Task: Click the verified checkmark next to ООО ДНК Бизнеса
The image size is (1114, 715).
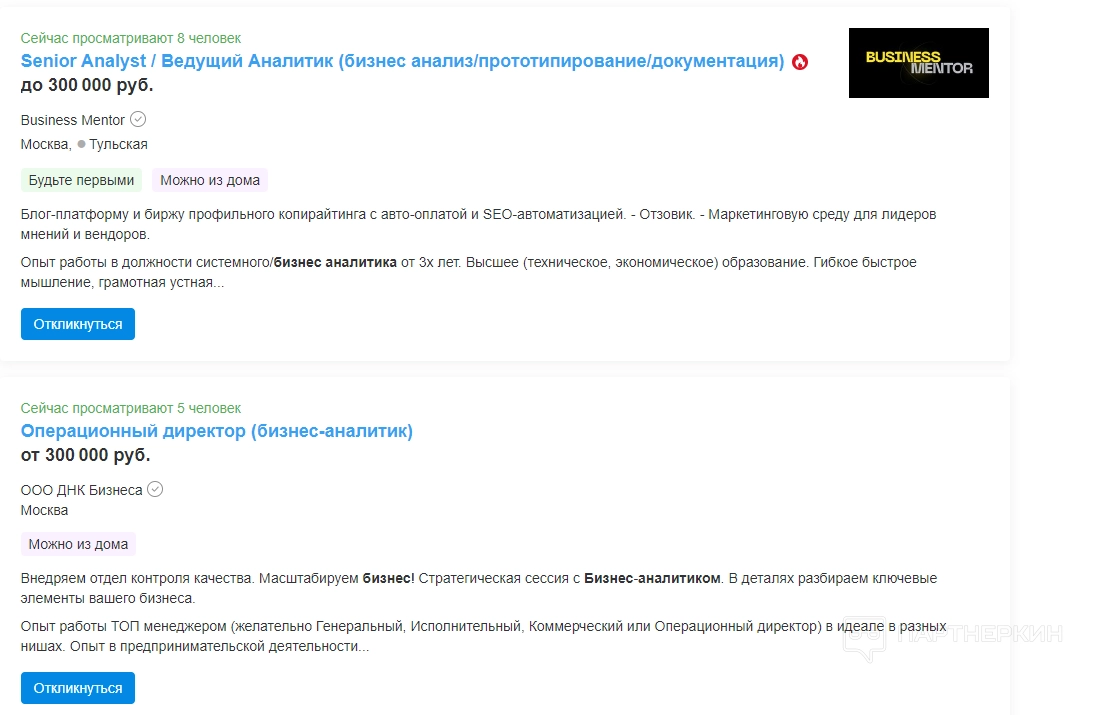Action: coord(155,490)
